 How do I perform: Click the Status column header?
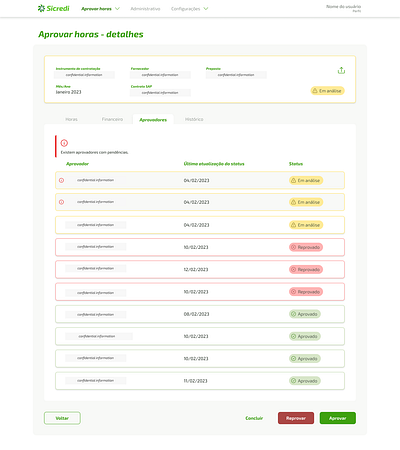(x=296, y=164)
